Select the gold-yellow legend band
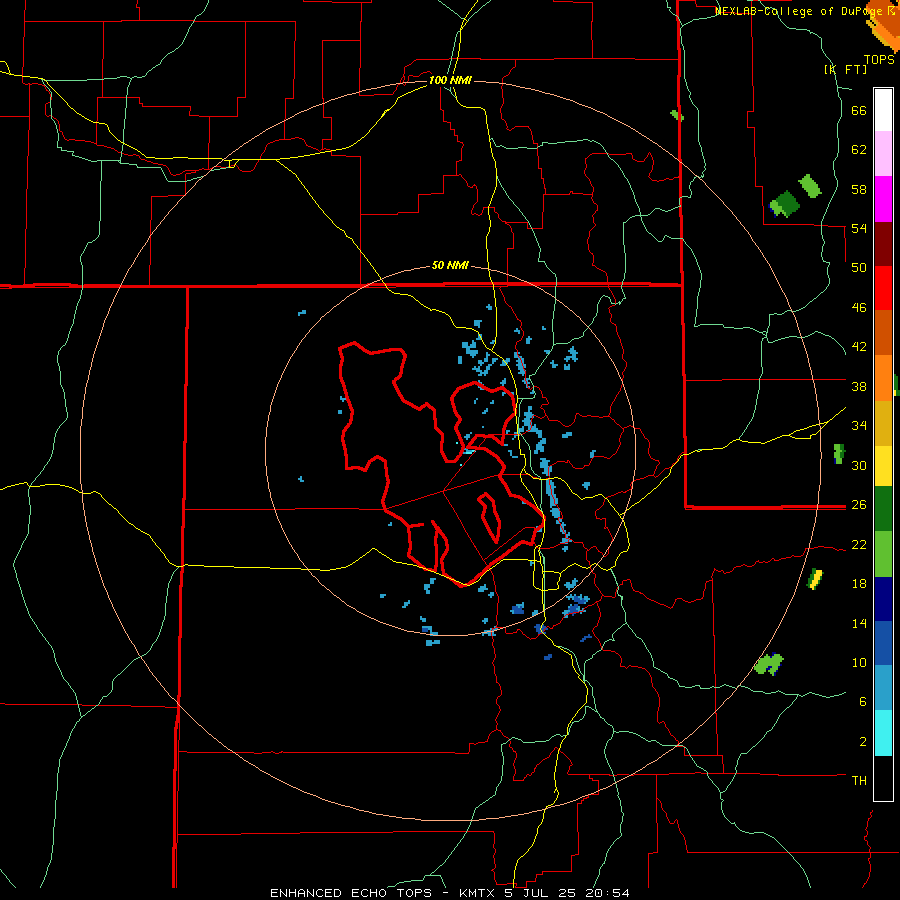Image resolution: width=900 pixels, height=900 pixels. pos(883,423)
